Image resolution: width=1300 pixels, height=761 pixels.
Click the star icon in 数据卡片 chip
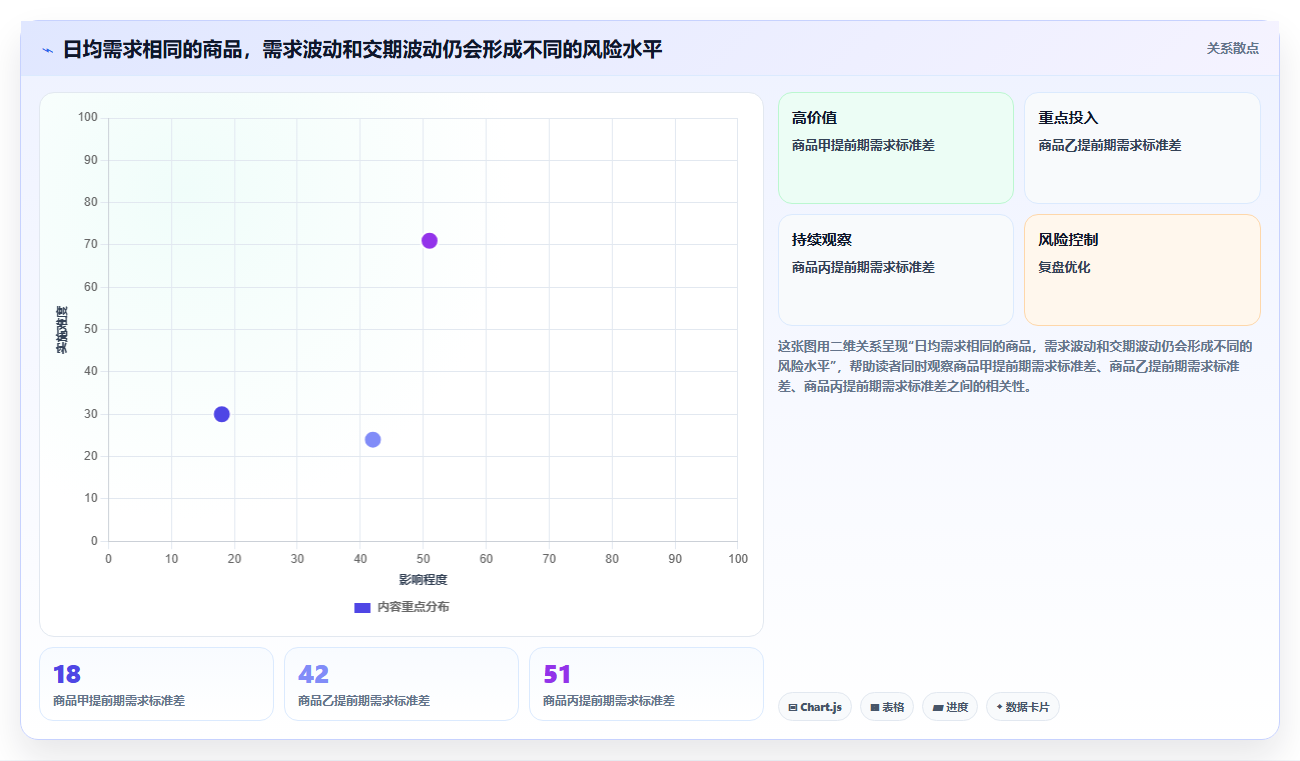tap(999, 707)
